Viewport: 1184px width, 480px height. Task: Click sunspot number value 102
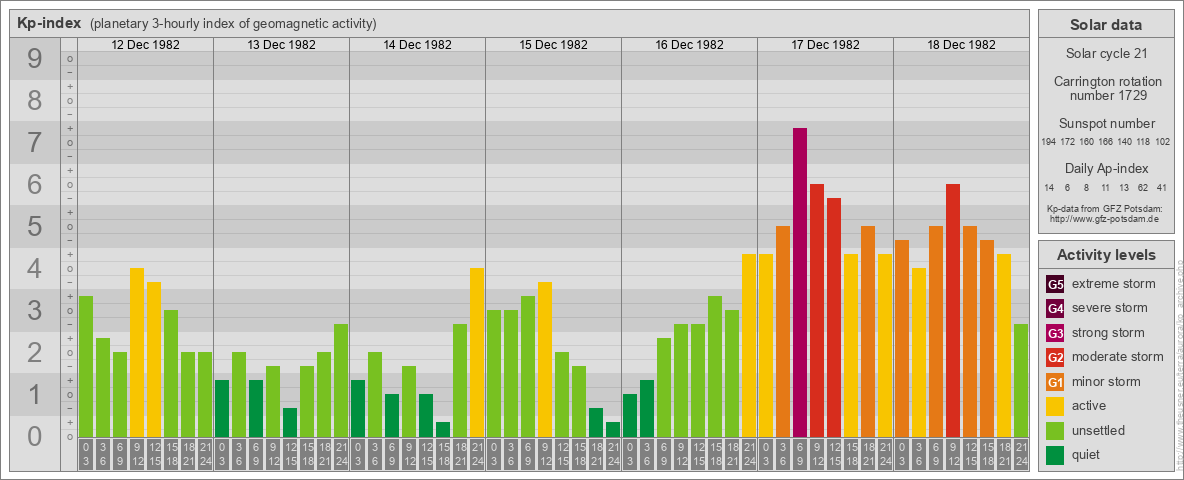(x=1163, y=142)
